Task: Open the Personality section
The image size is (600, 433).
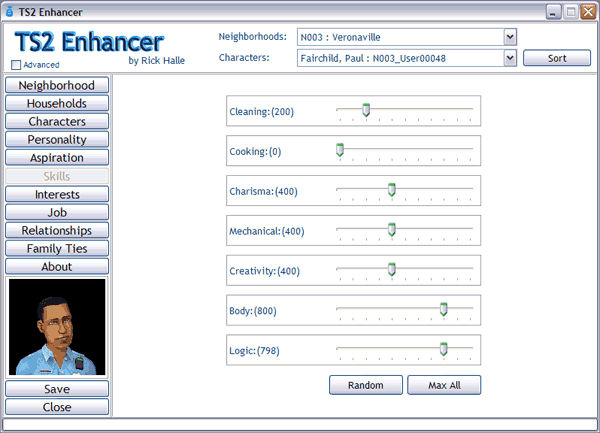Action: [57, 140]
